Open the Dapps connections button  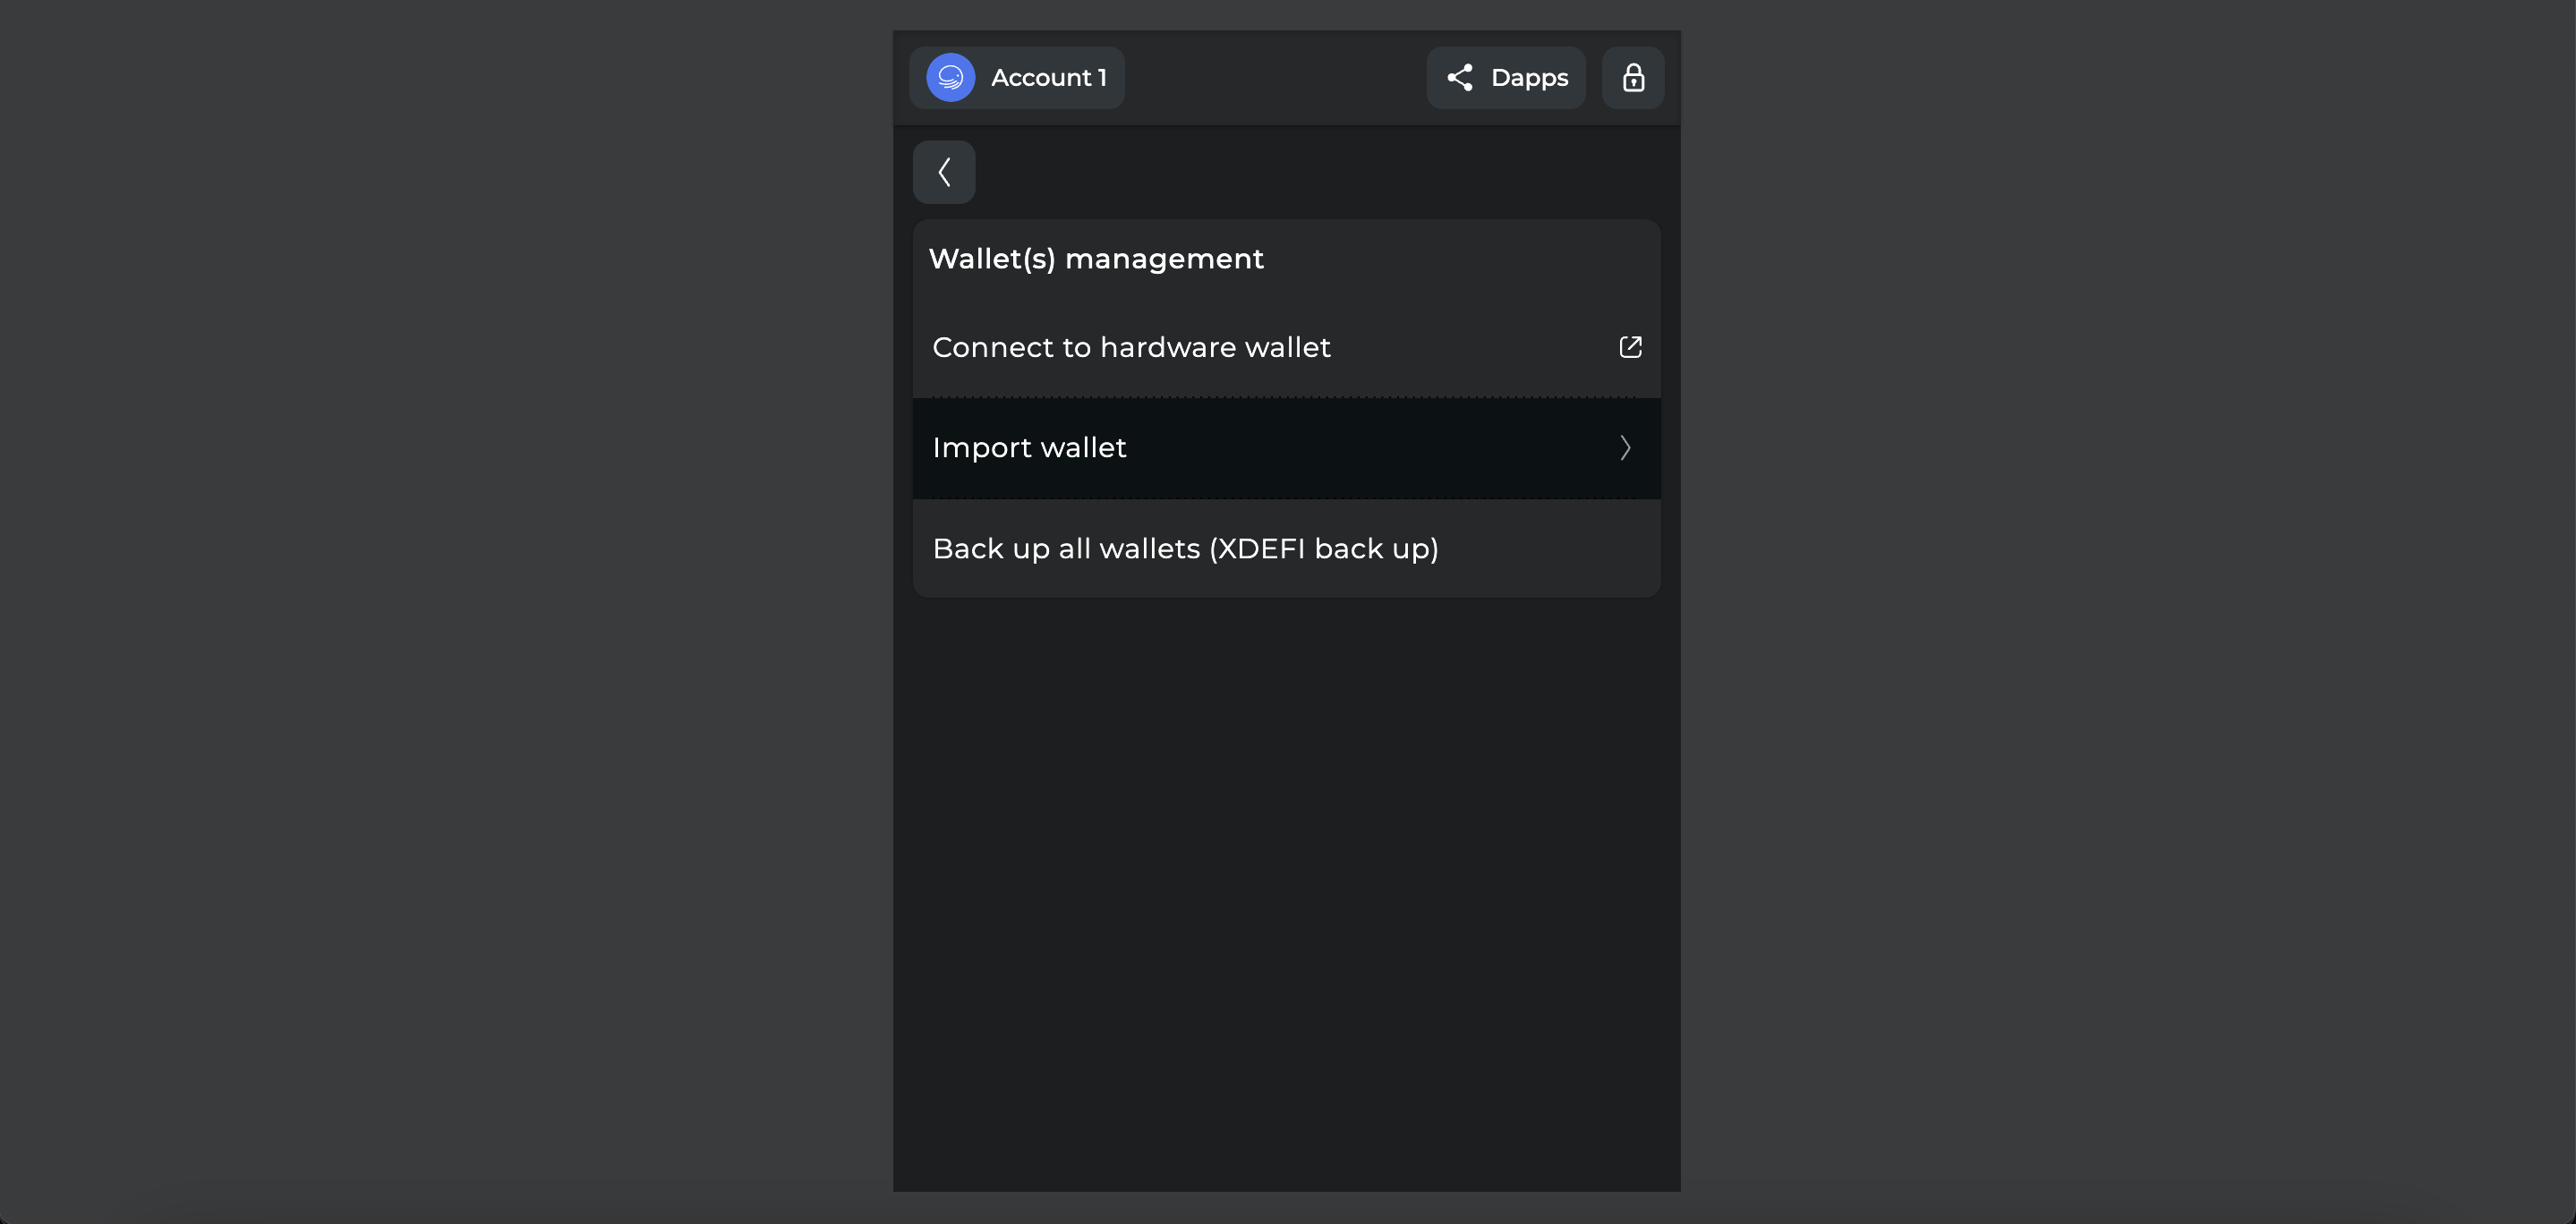click(1505, 78)
